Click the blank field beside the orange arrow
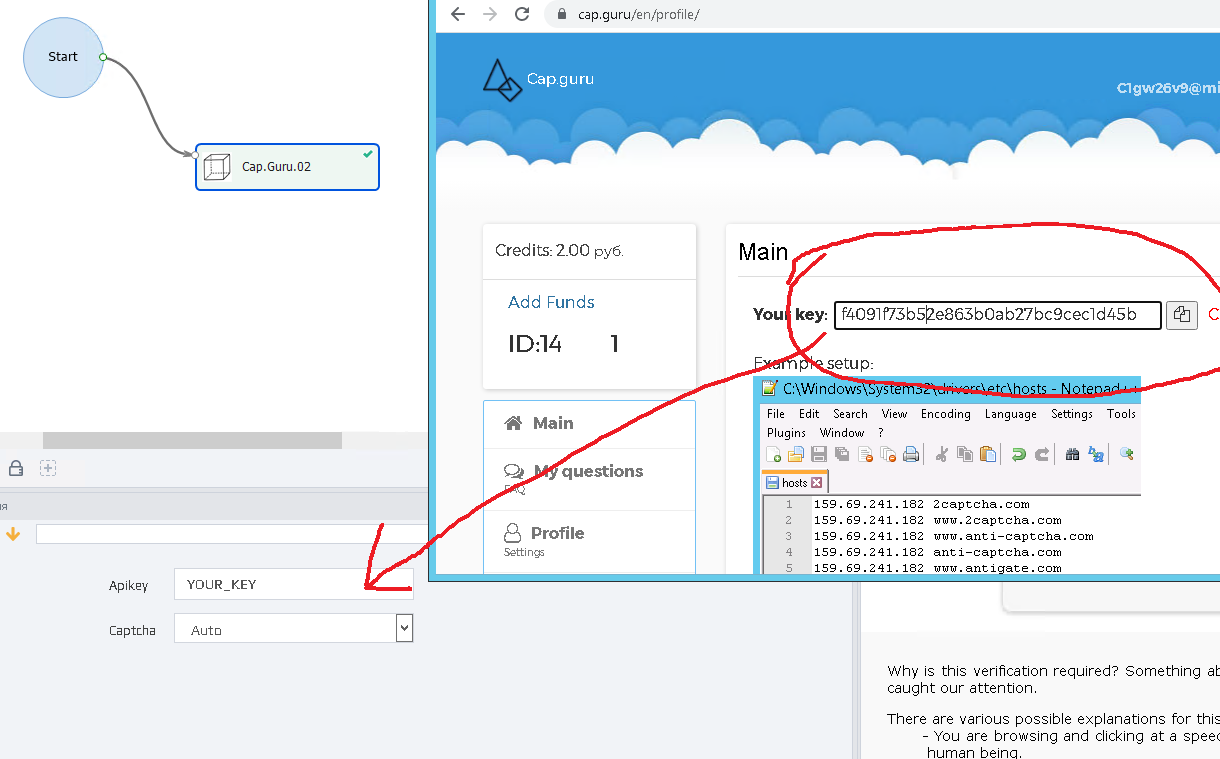This screenshot has height=759, width=1220. coord(232,534)
